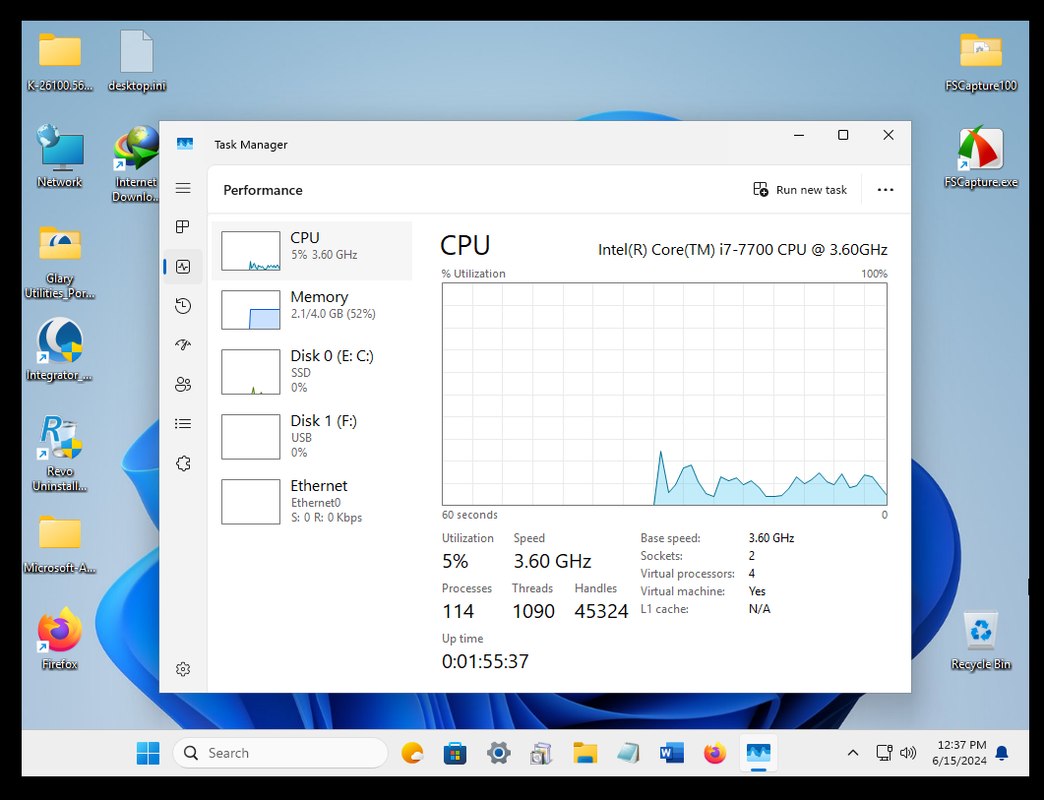Click the Virtual processors 4 value
This screenshot has width=1044, height=800.
tap(752, 573)
